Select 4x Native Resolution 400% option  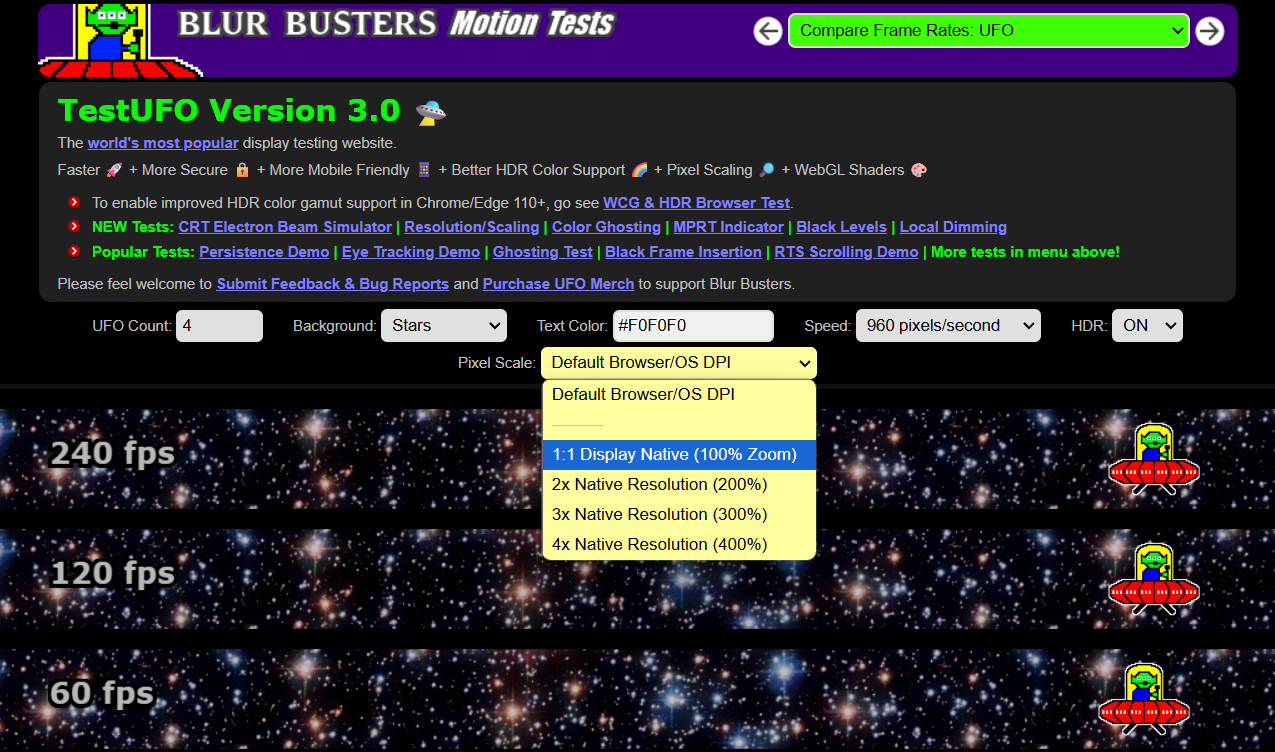click(x=679, y=544)
